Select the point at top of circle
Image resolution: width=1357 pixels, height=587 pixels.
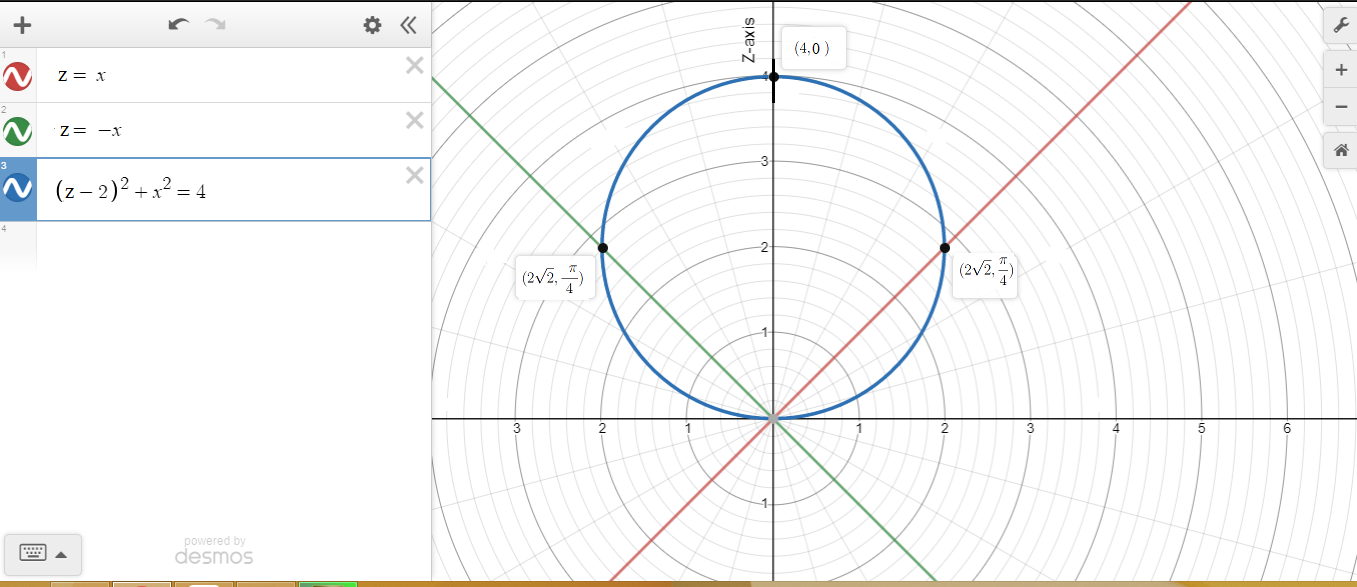click(x=773, y=77)
